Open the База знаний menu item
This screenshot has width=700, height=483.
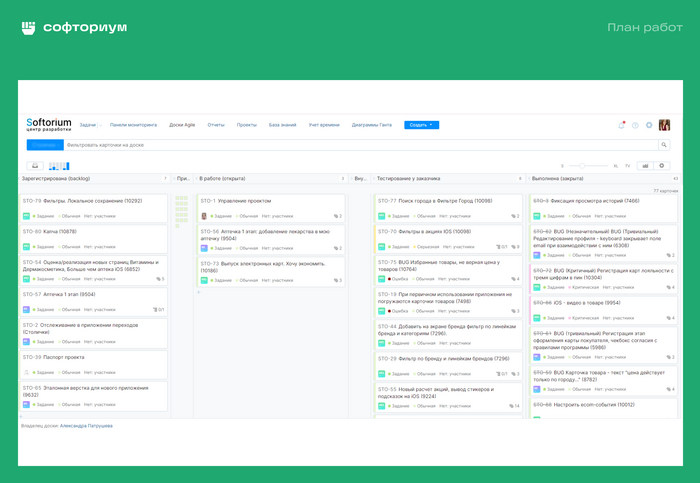pos(283,125)
